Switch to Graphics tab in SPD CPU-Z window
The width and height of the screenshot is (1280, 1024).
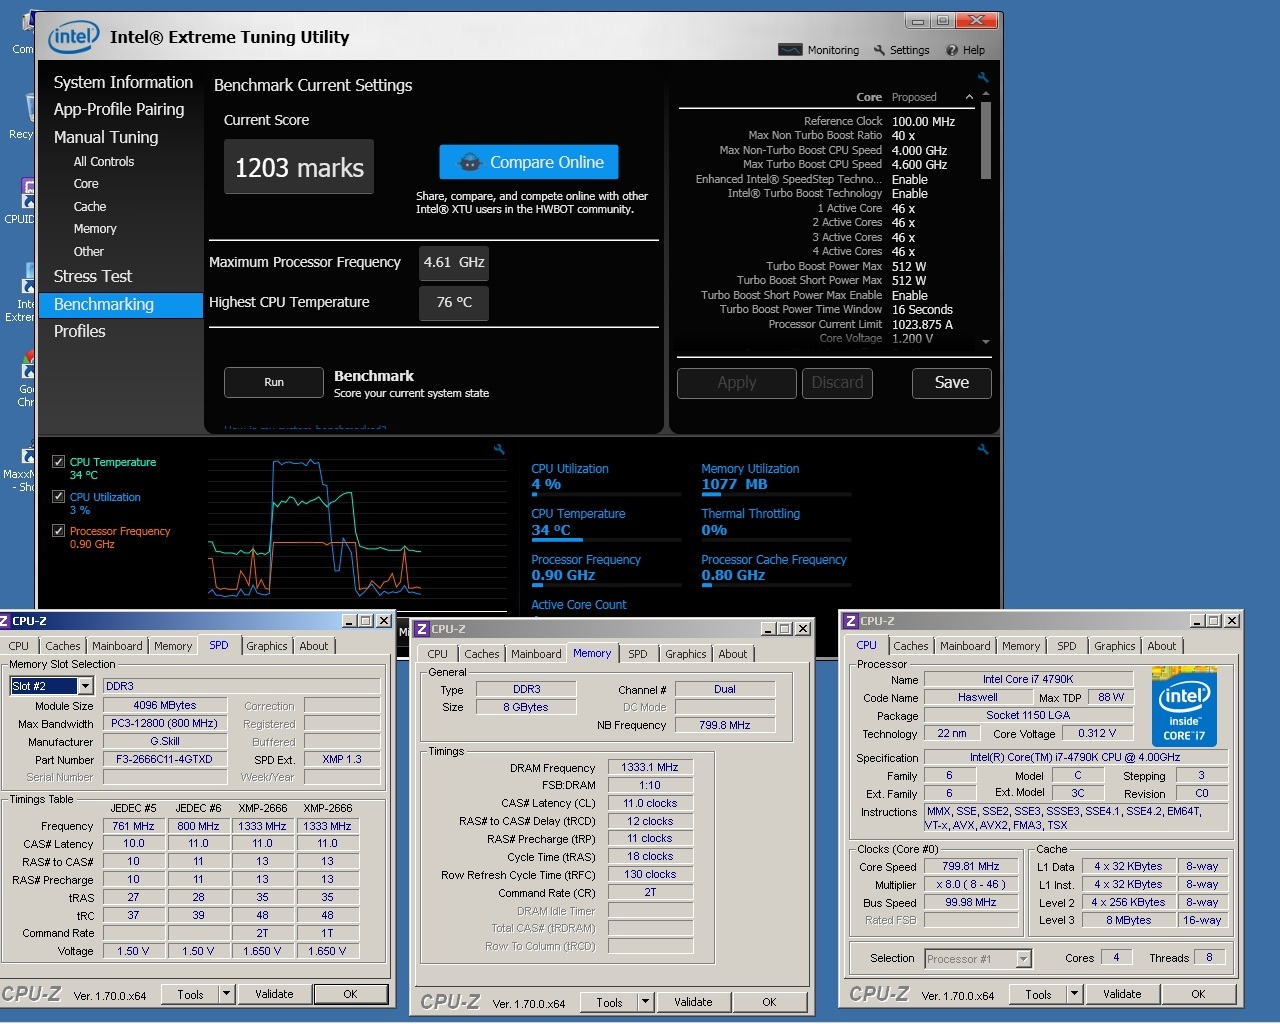[267, 646]
